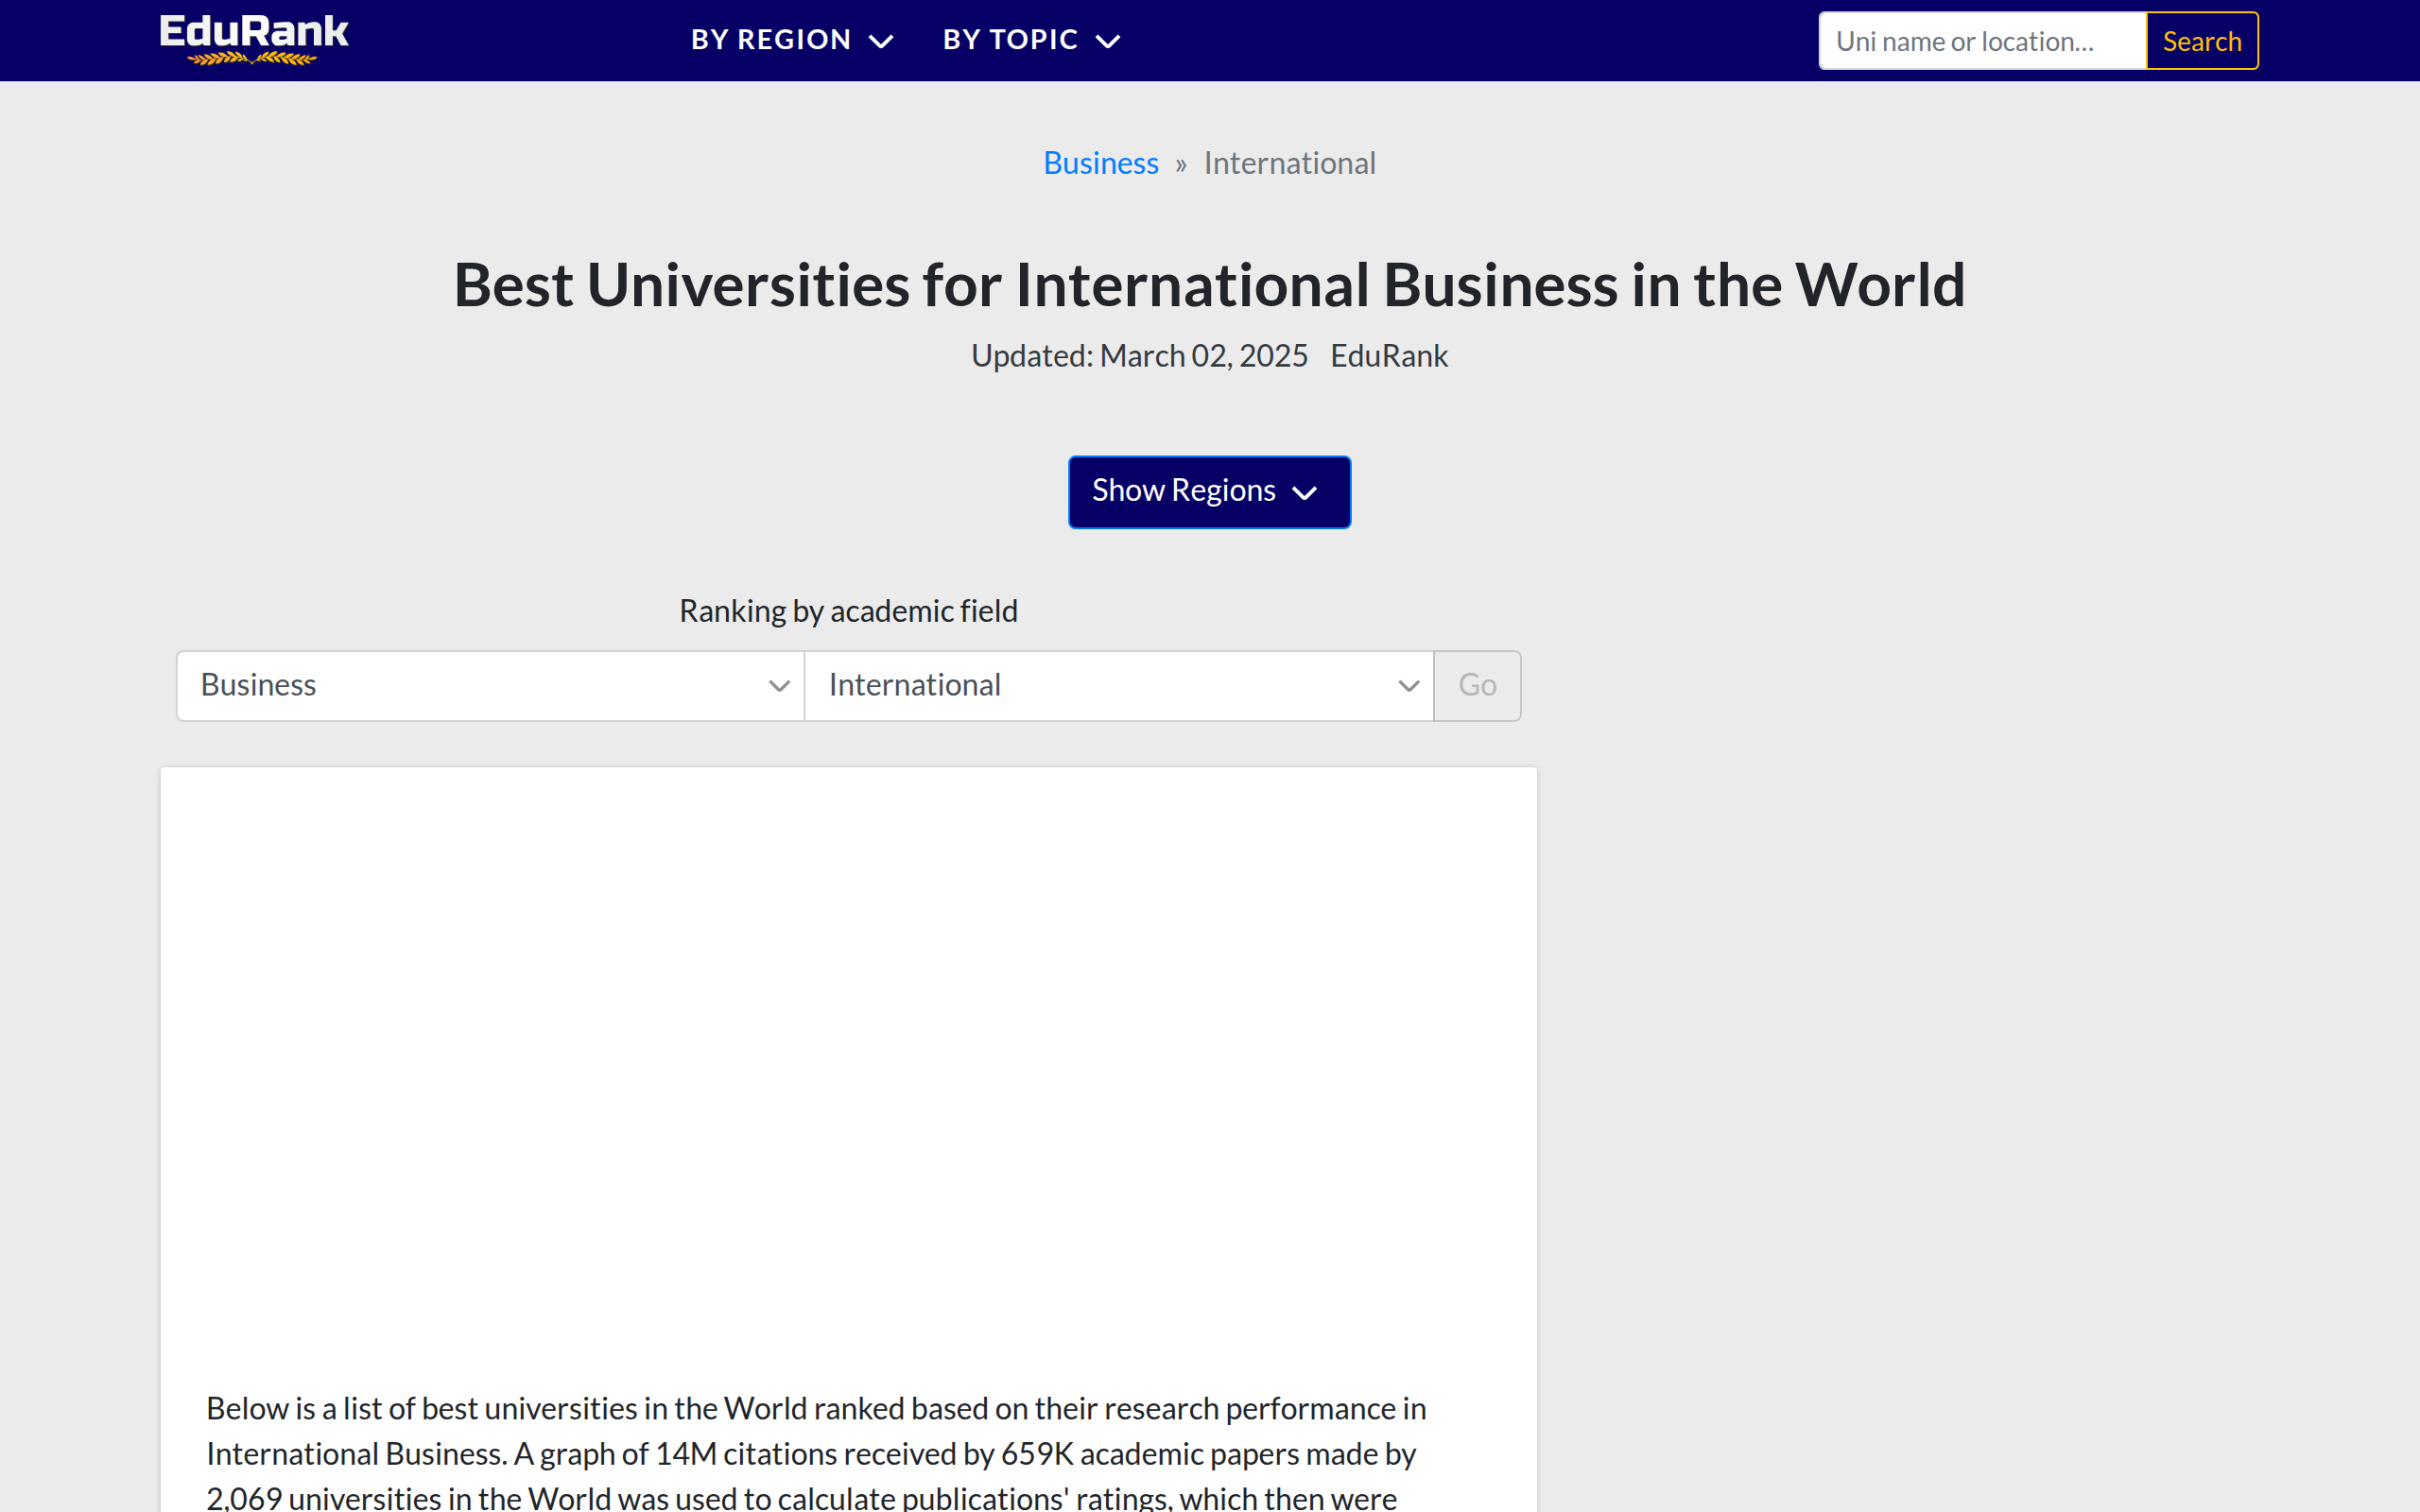Click the International breadcrumb text
Image resolution: width=2420 pixels, height=1512 pixels.
click(x=1289, y=163)
